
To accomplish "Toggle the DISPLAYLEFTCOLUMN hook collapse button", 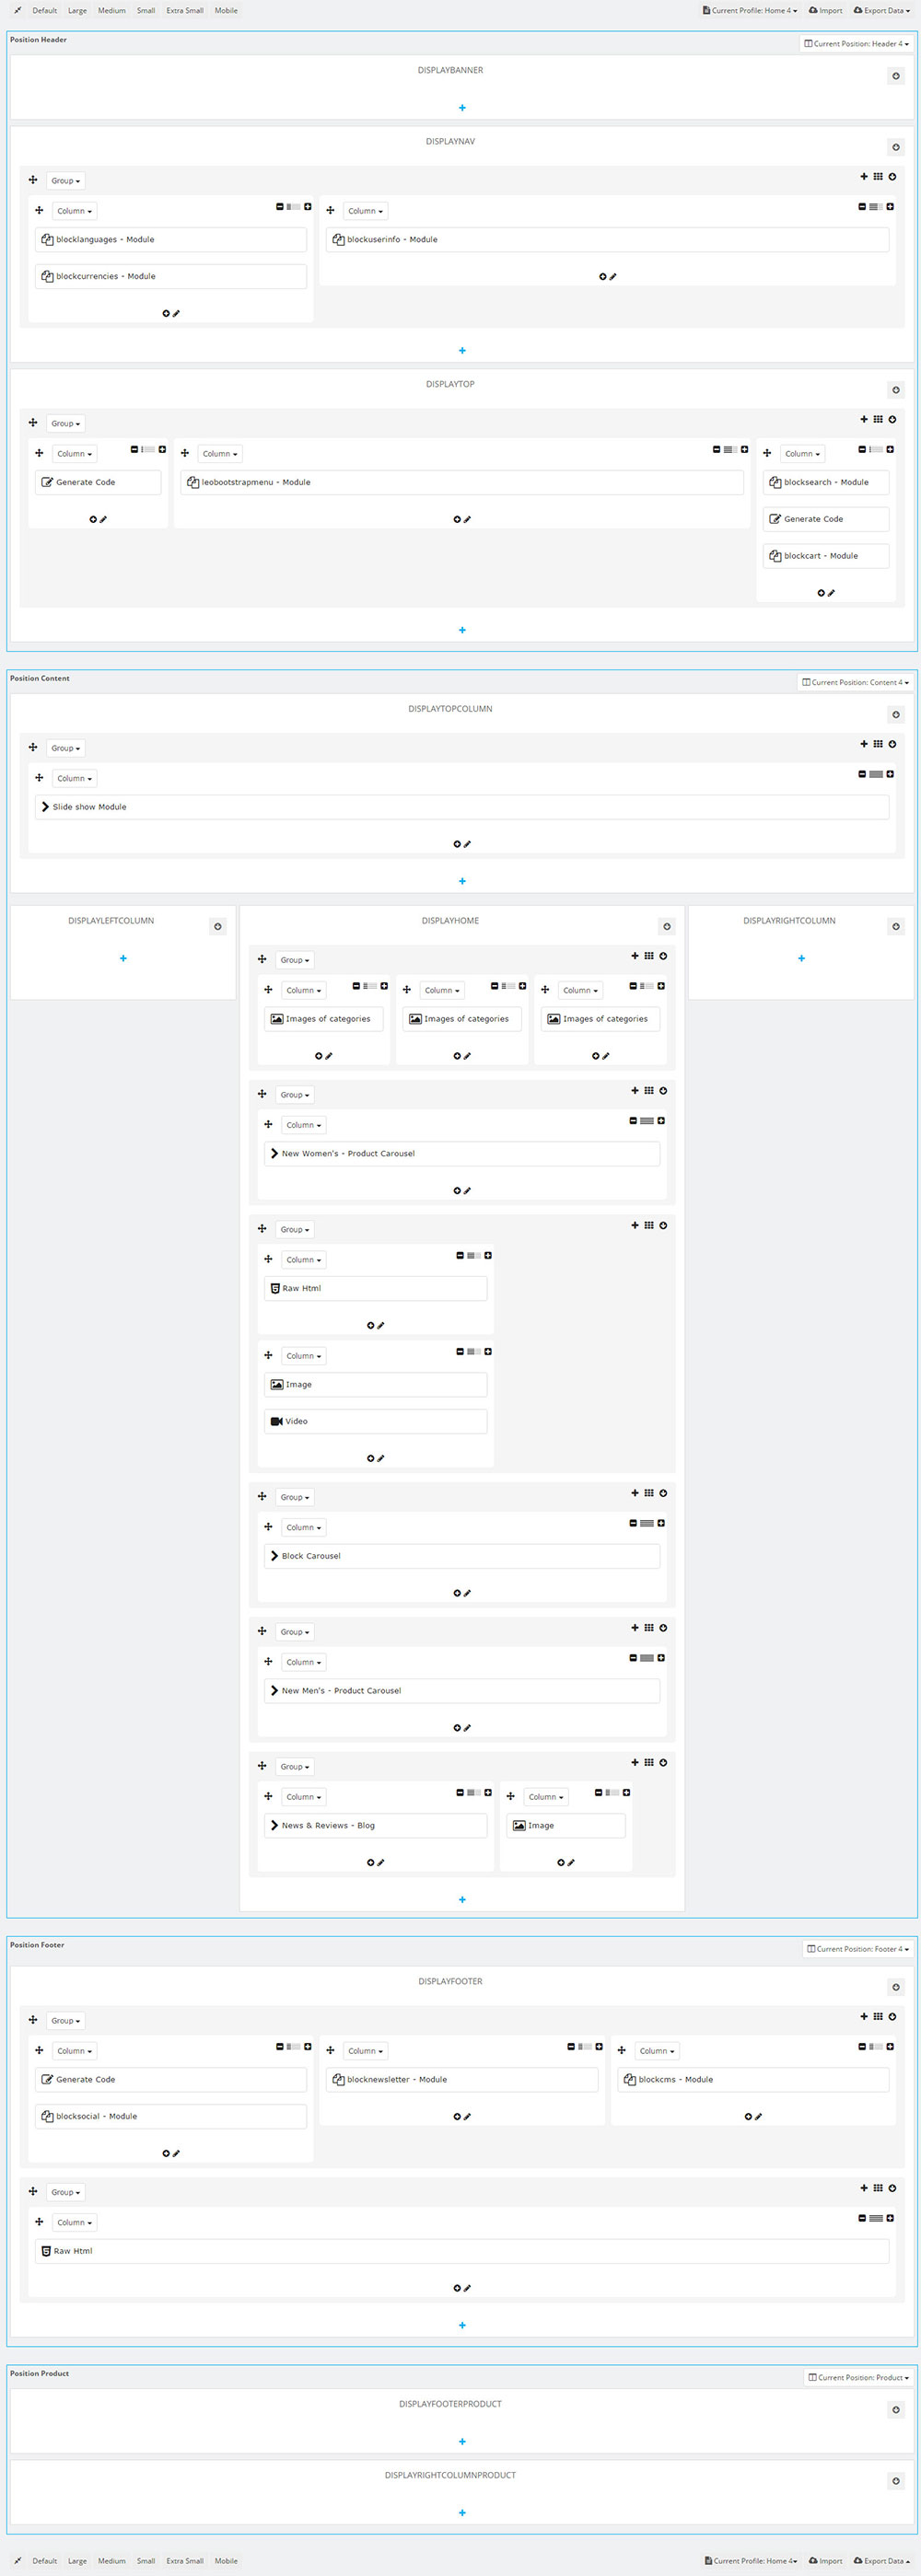I will [218, 926].
